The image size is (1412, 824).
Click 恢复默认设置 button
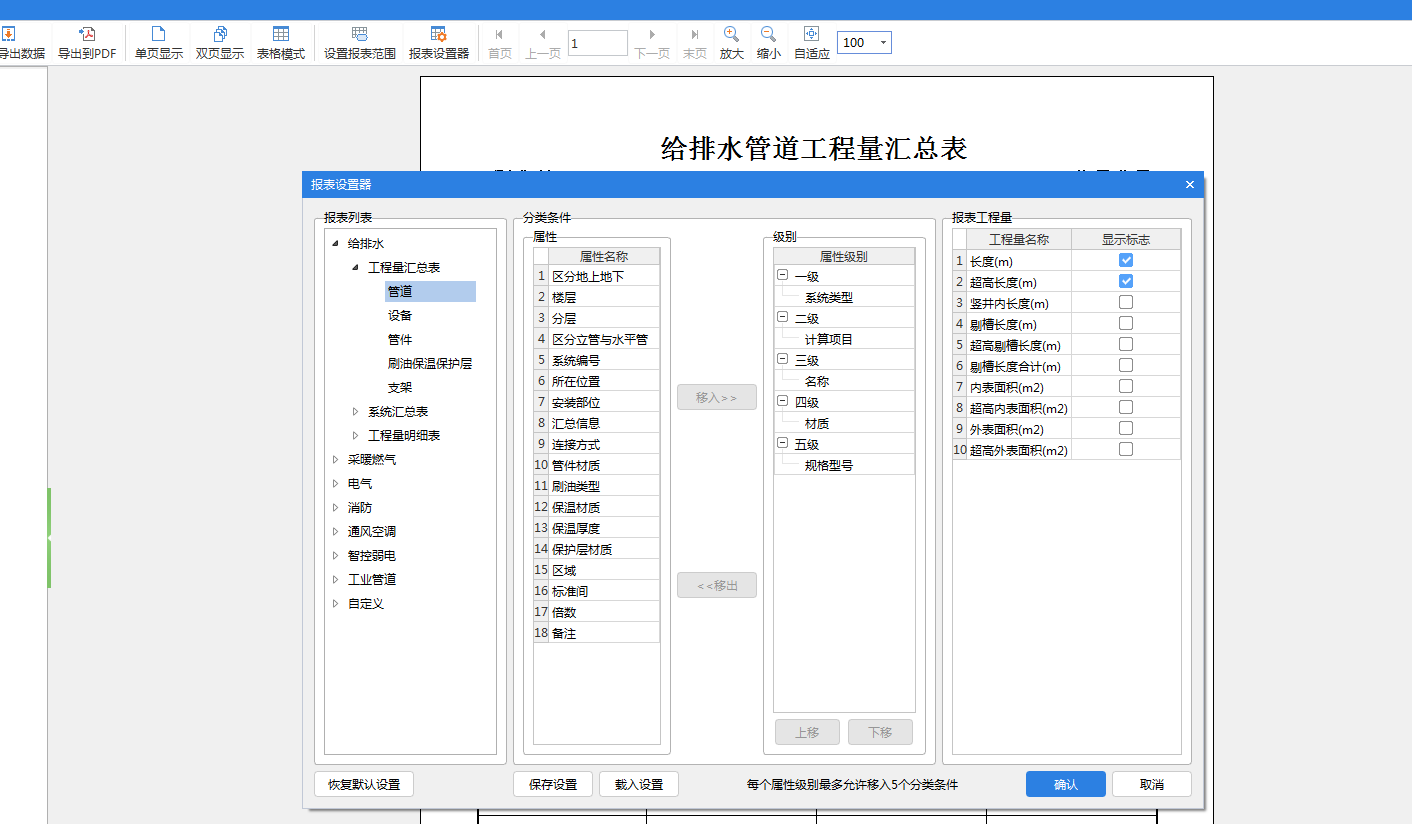[x=364, y=784]
